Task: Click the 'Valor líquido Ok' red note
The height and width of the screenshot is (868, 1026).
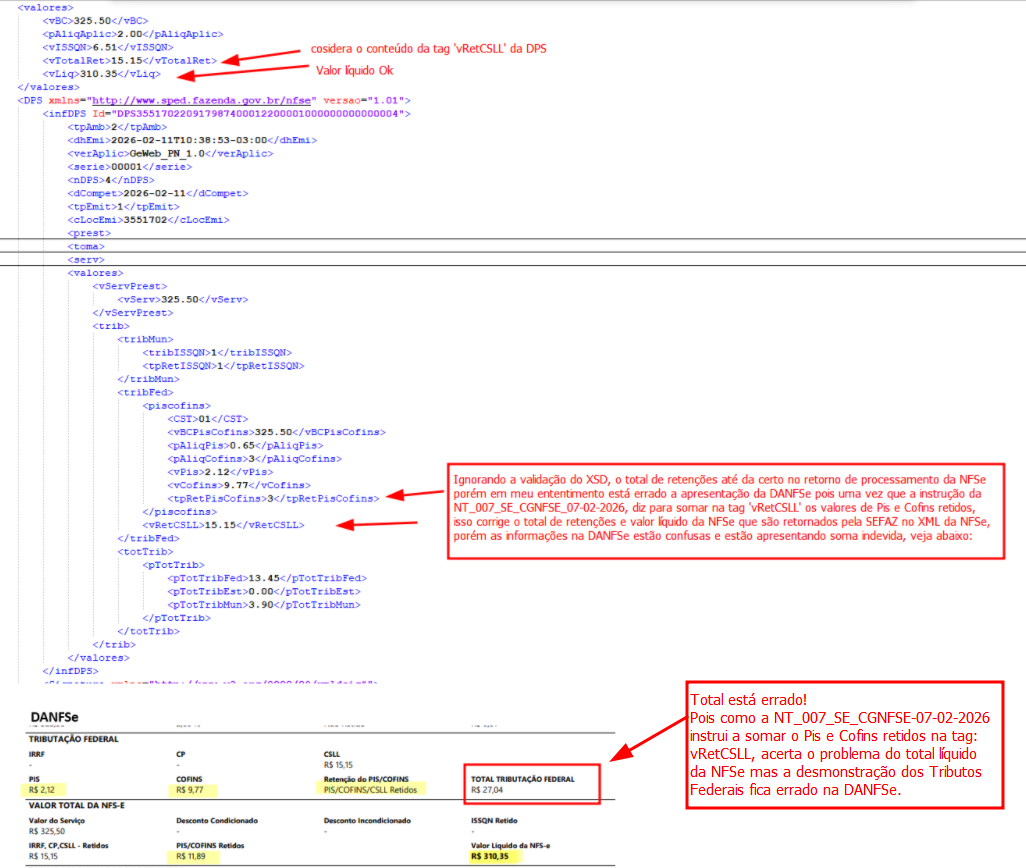Action: [362, 70]
